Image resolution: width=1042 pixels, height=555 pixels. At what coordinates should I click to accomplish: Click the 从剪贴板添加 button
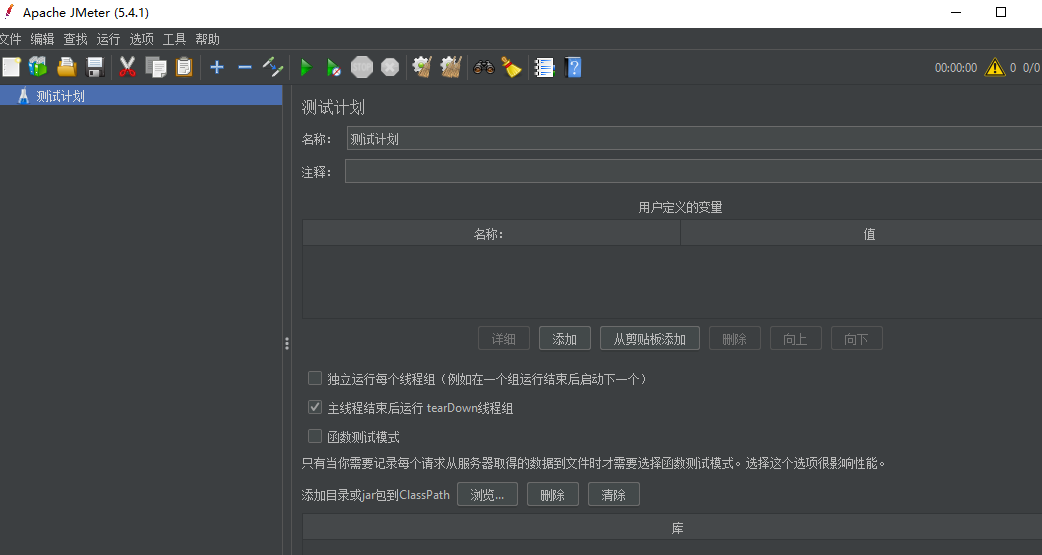tap(650, 338)
